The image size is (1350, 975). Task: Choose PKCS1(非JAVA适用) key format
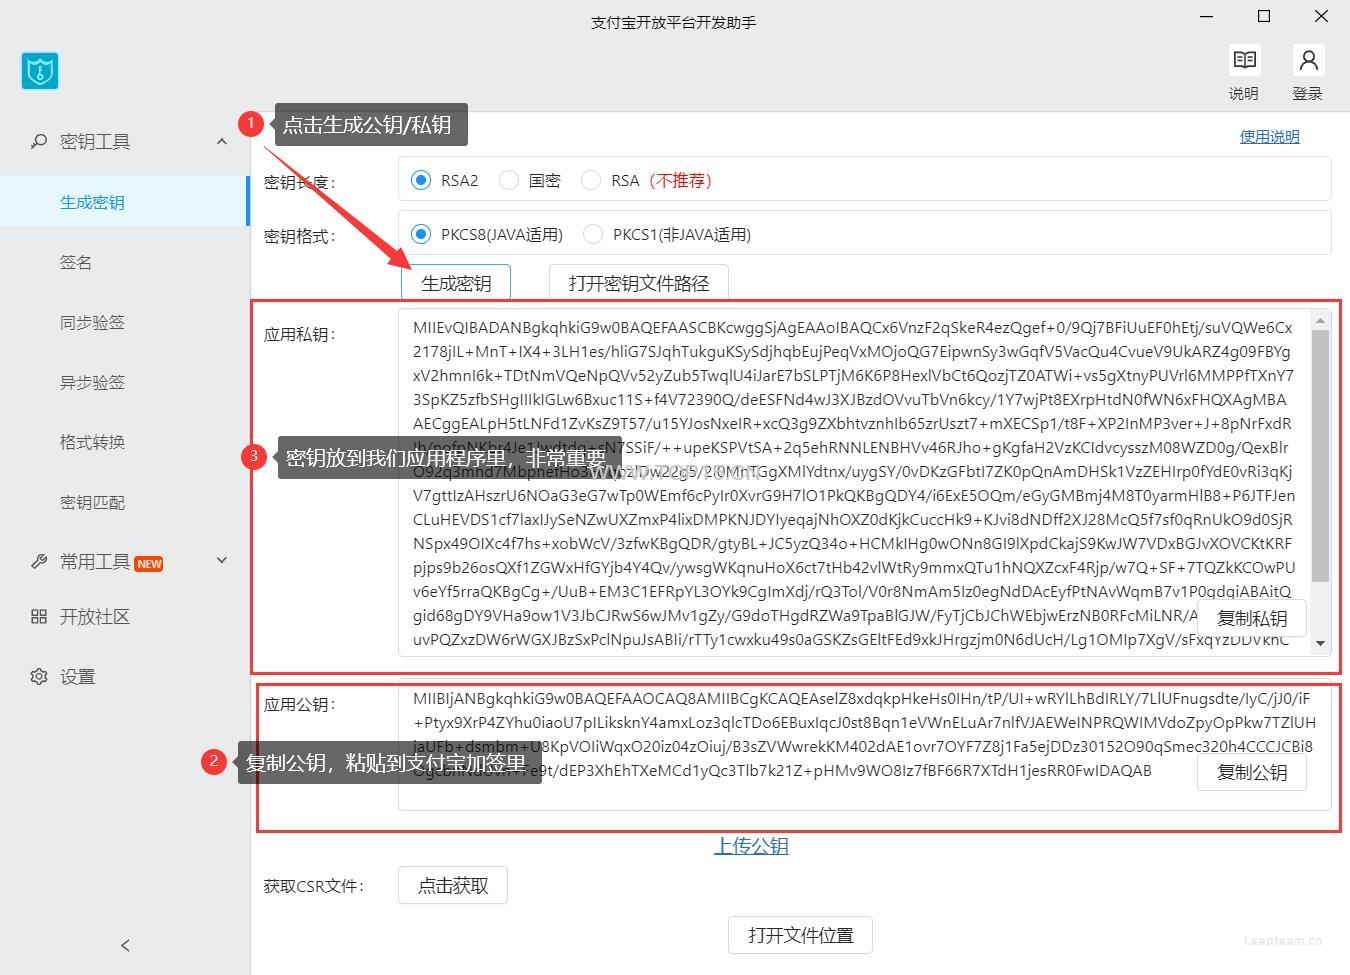pos(593,234)
